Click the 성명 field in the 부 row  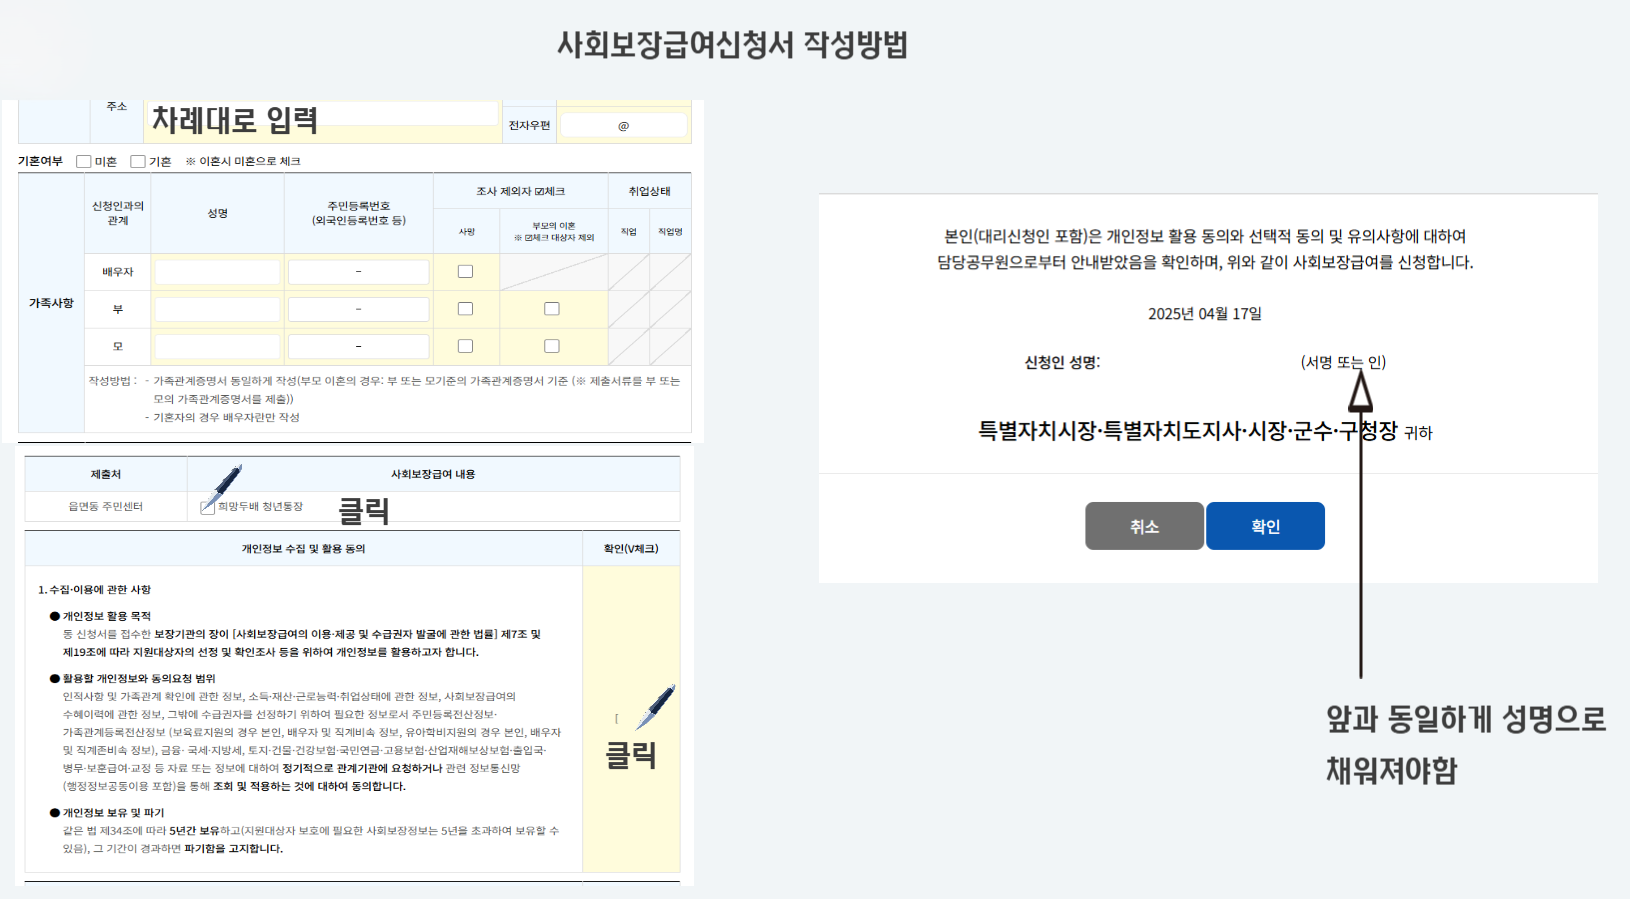(x=217, y=309)
